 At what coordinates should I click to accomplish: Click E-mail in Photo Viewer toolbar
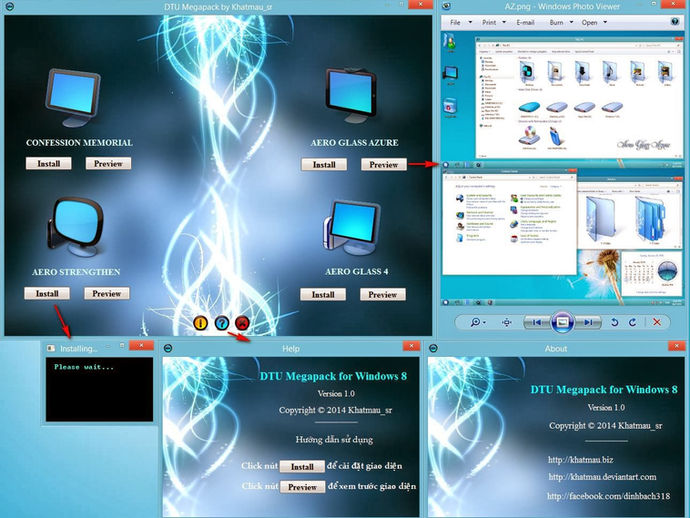525,22
